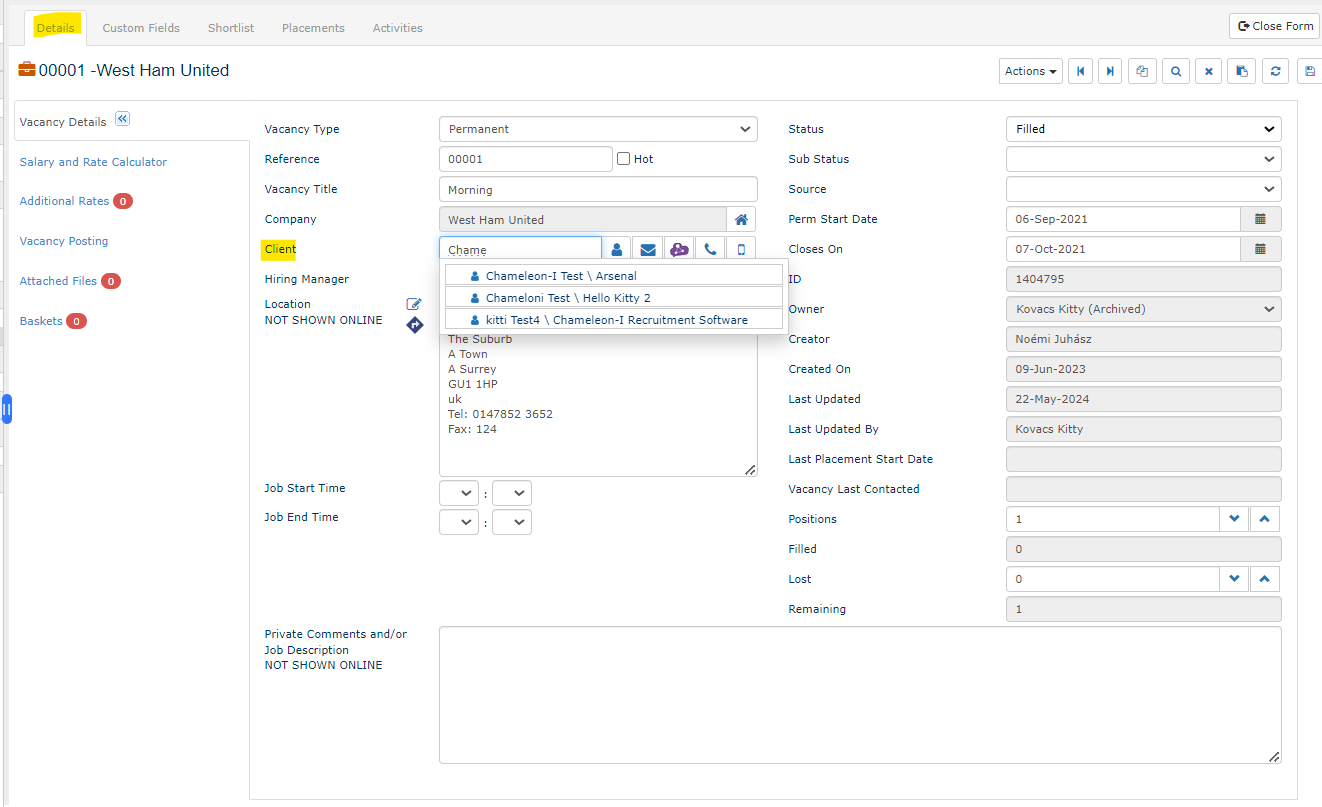Expand the Source dropdown

click(x=1143, y=189)
